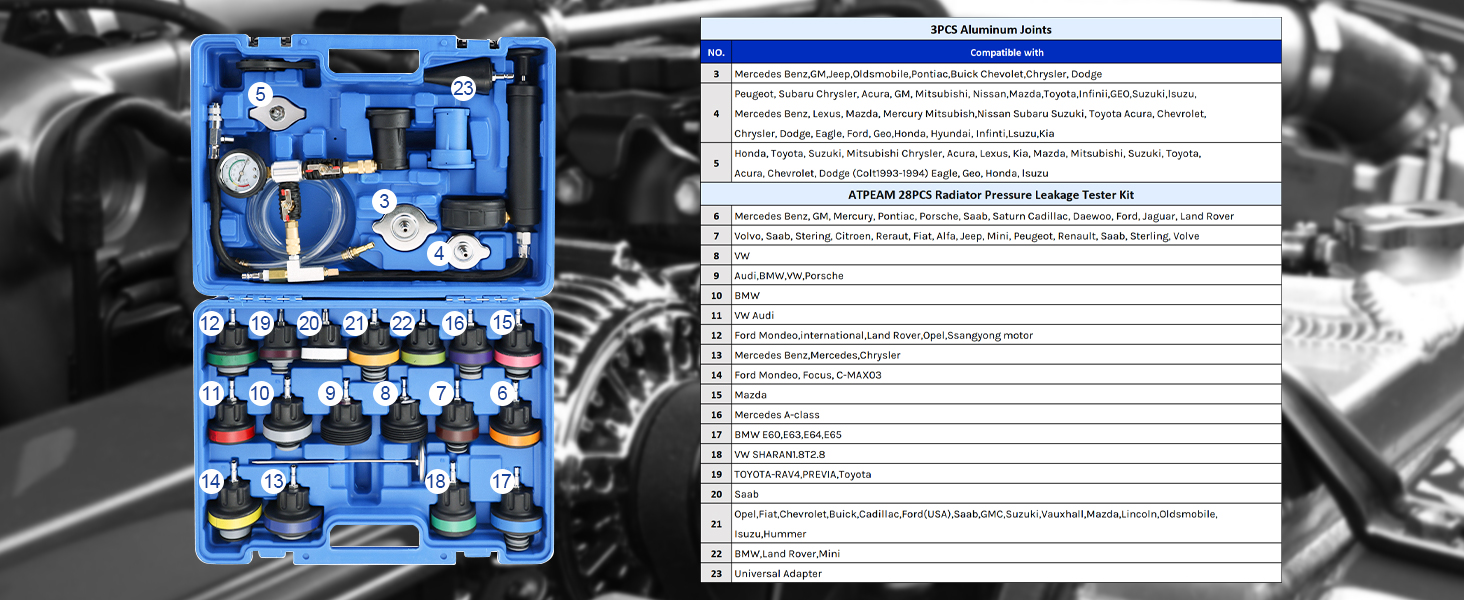Click the "Compatible with" column header
Viewport: 1464px width, 600px height.
coord(1005,52)
